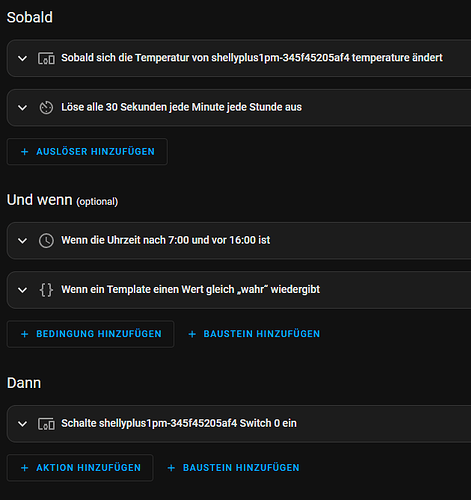Image resolution: width=471 pixels, height=500 pixels.
Task: Expand the 'Löse alle 30 Sekunden' trigger chevron
Action: [x=22, y=108]
